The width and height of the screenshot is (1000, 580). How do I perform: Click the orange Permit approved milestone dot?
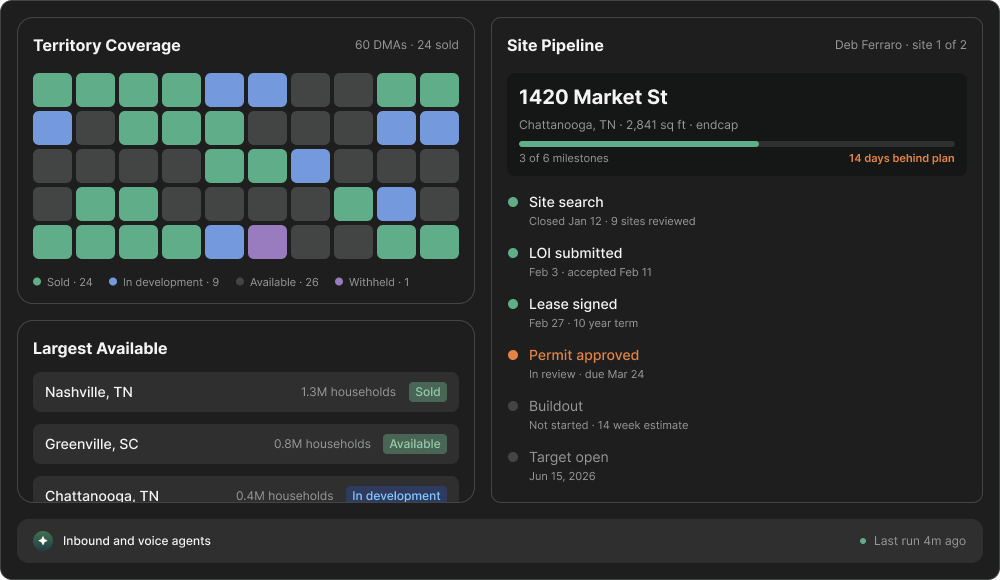click(x=513, y=355)
